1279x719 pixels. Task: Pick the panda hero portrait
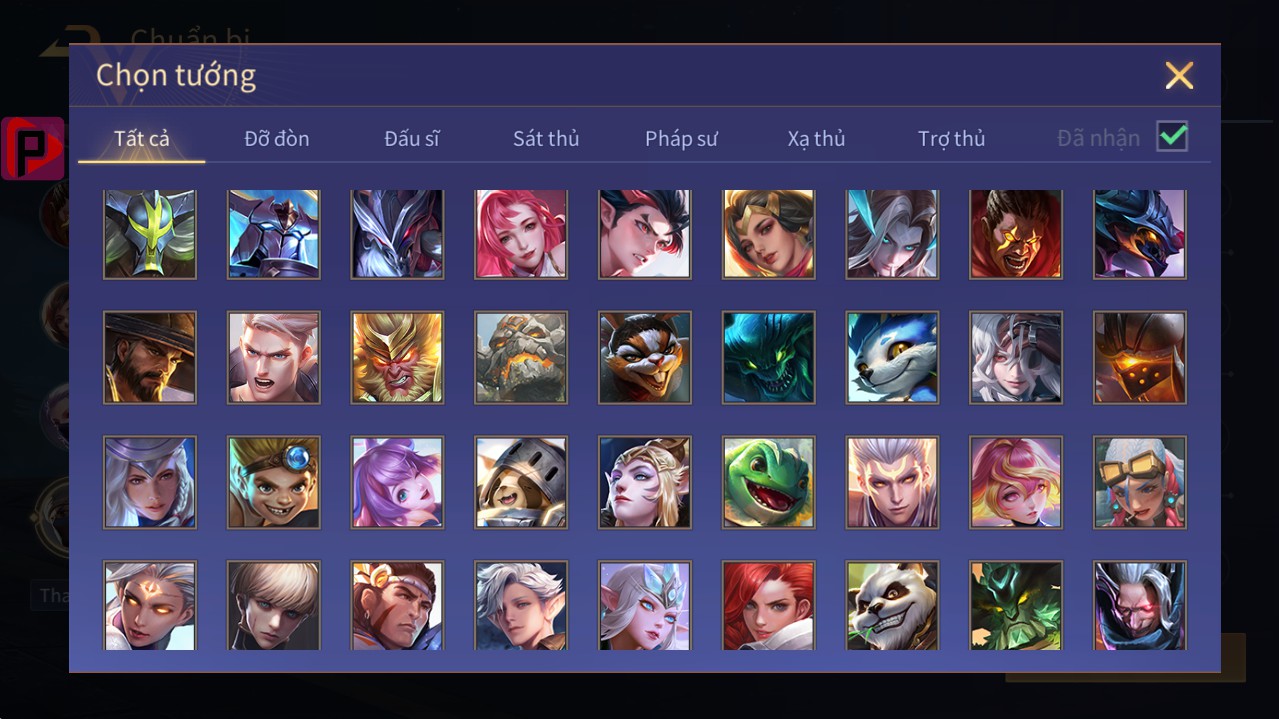(x=892, y=605)
